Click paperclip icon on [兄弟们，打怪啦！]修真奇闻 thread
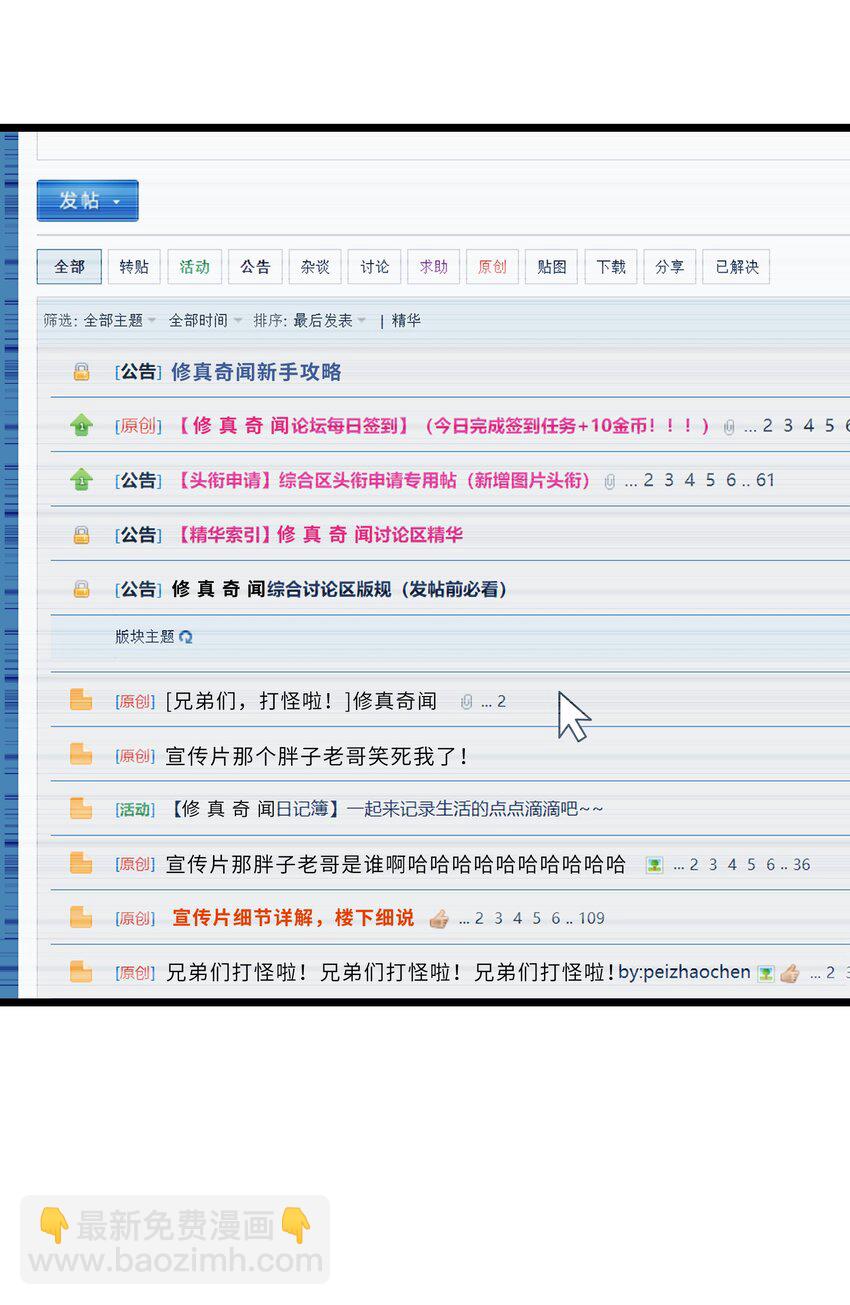 [466, 702]
